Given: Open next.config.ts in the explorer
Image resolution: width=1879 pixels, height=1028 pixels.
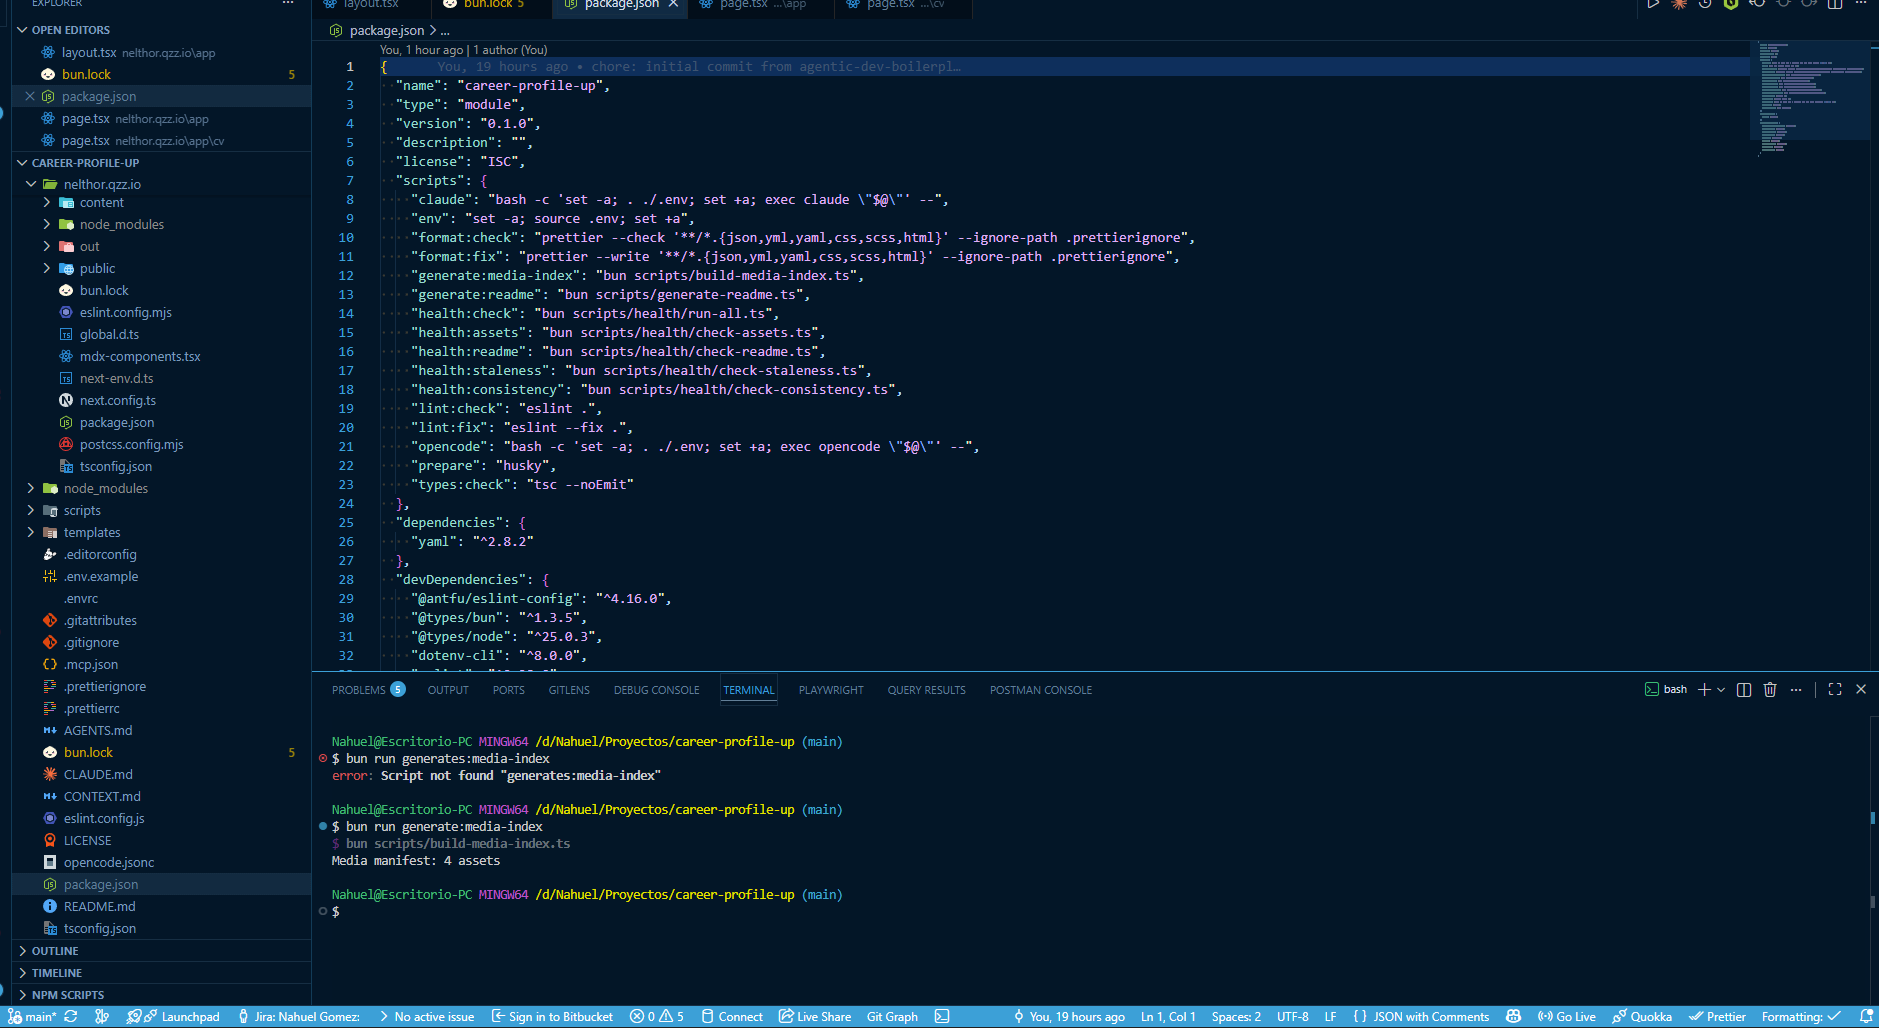Looking at the screenshot, I should (x=118, y=400).
